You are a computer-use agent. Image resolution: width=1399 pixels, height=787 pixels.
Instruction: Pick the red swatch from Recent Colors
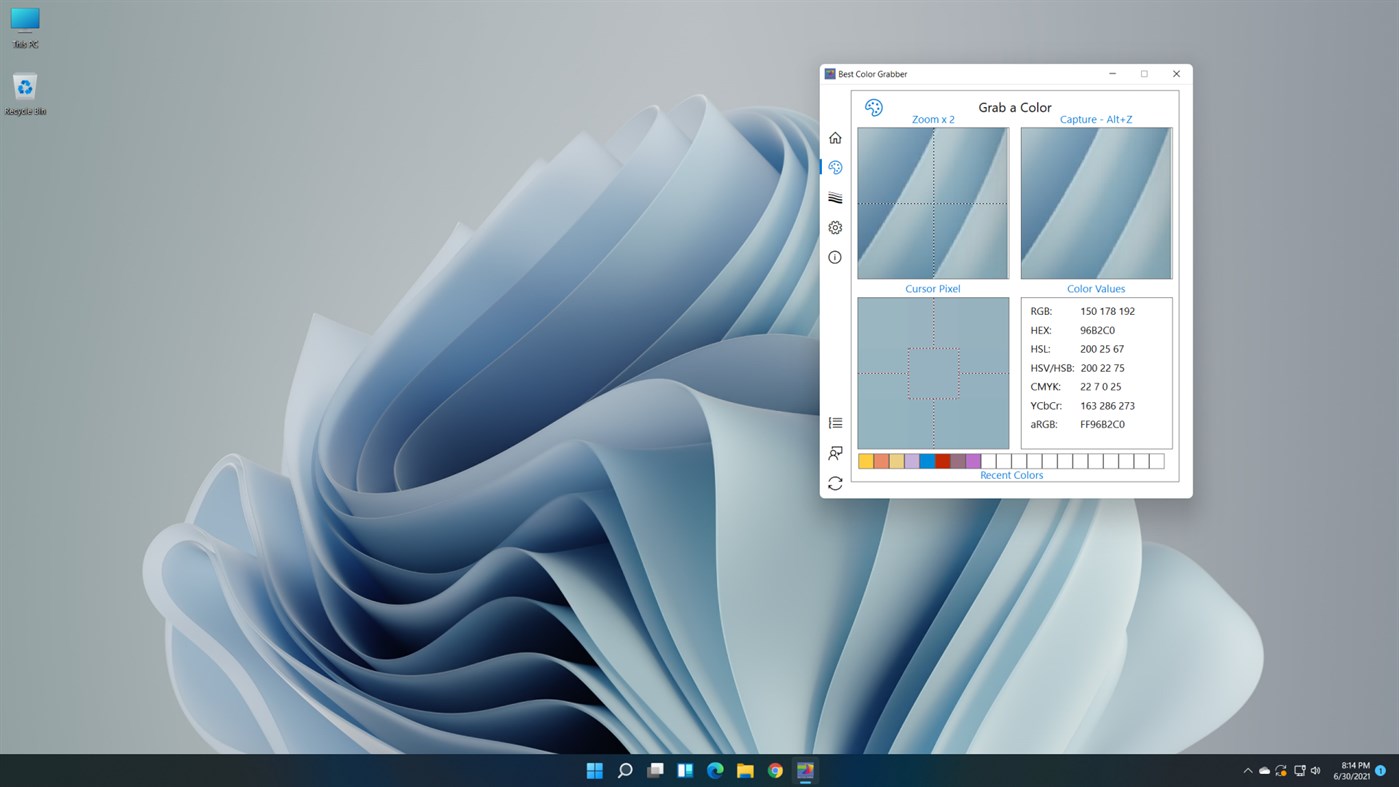tap(943, 460)
